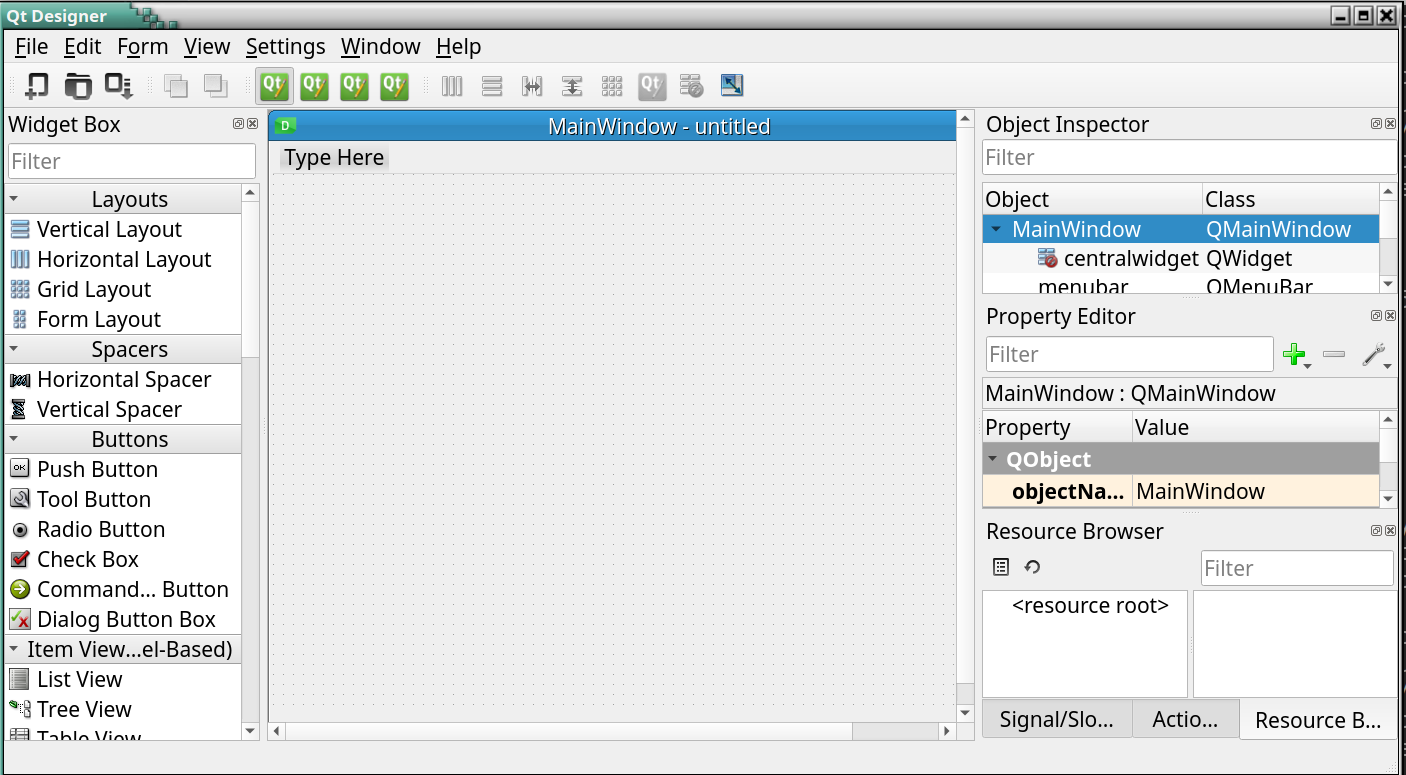Image resolution: width=1406 pixels, height=775 pixels.
Task: Float the Widget Box dock panel
Action: click(x=239, y=124)
